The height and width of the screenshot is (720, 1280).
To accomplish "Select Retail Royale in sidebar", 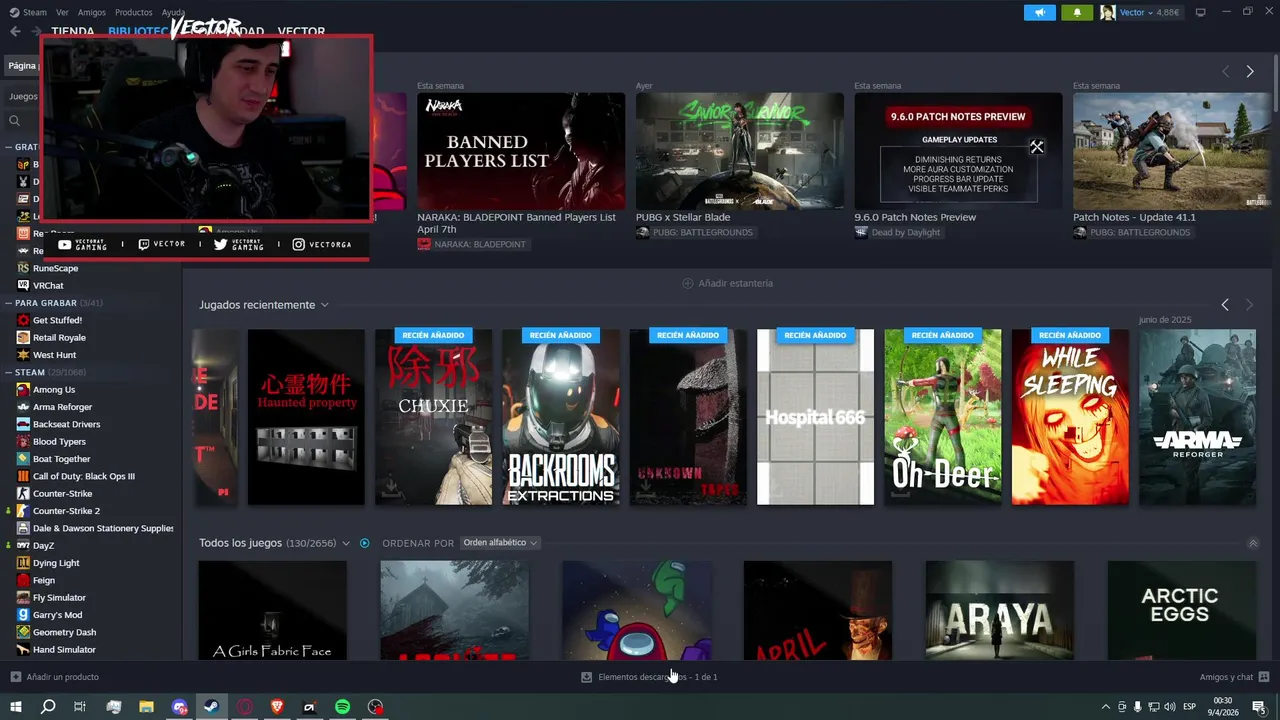I will click(x=59, y=337).
